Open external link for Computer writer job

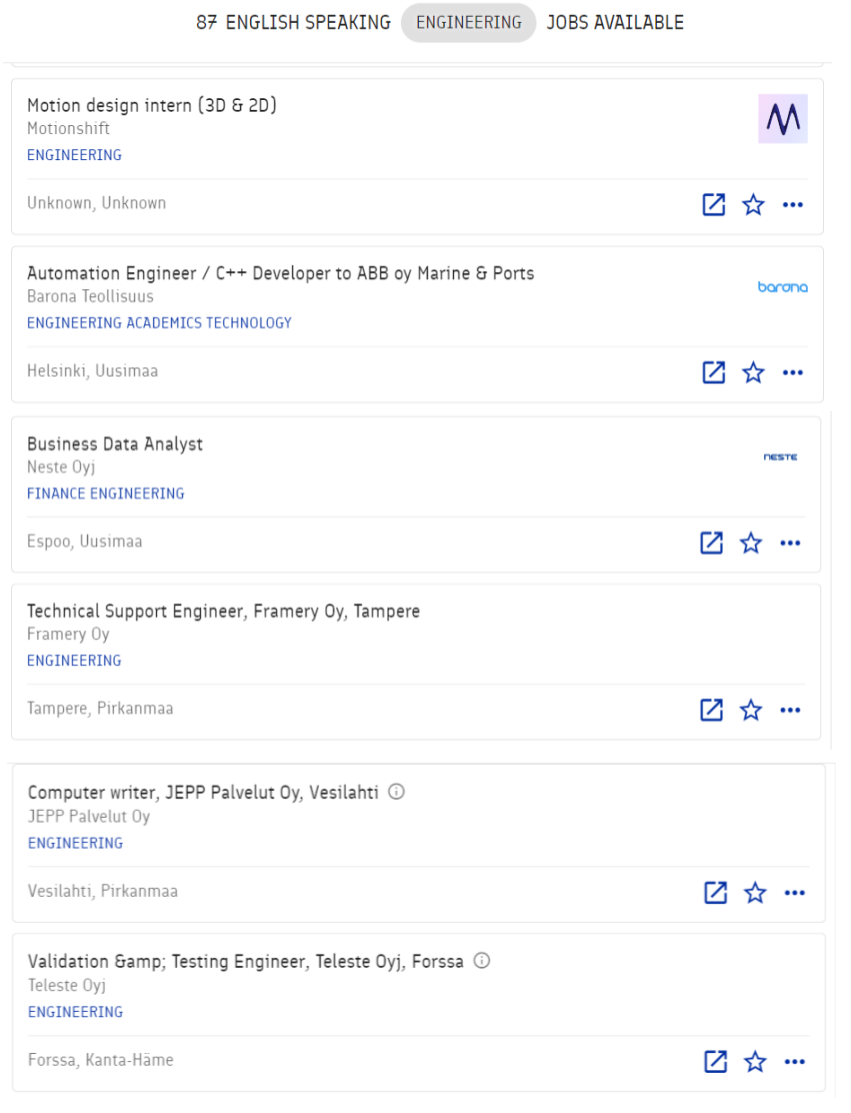(715, 893)
